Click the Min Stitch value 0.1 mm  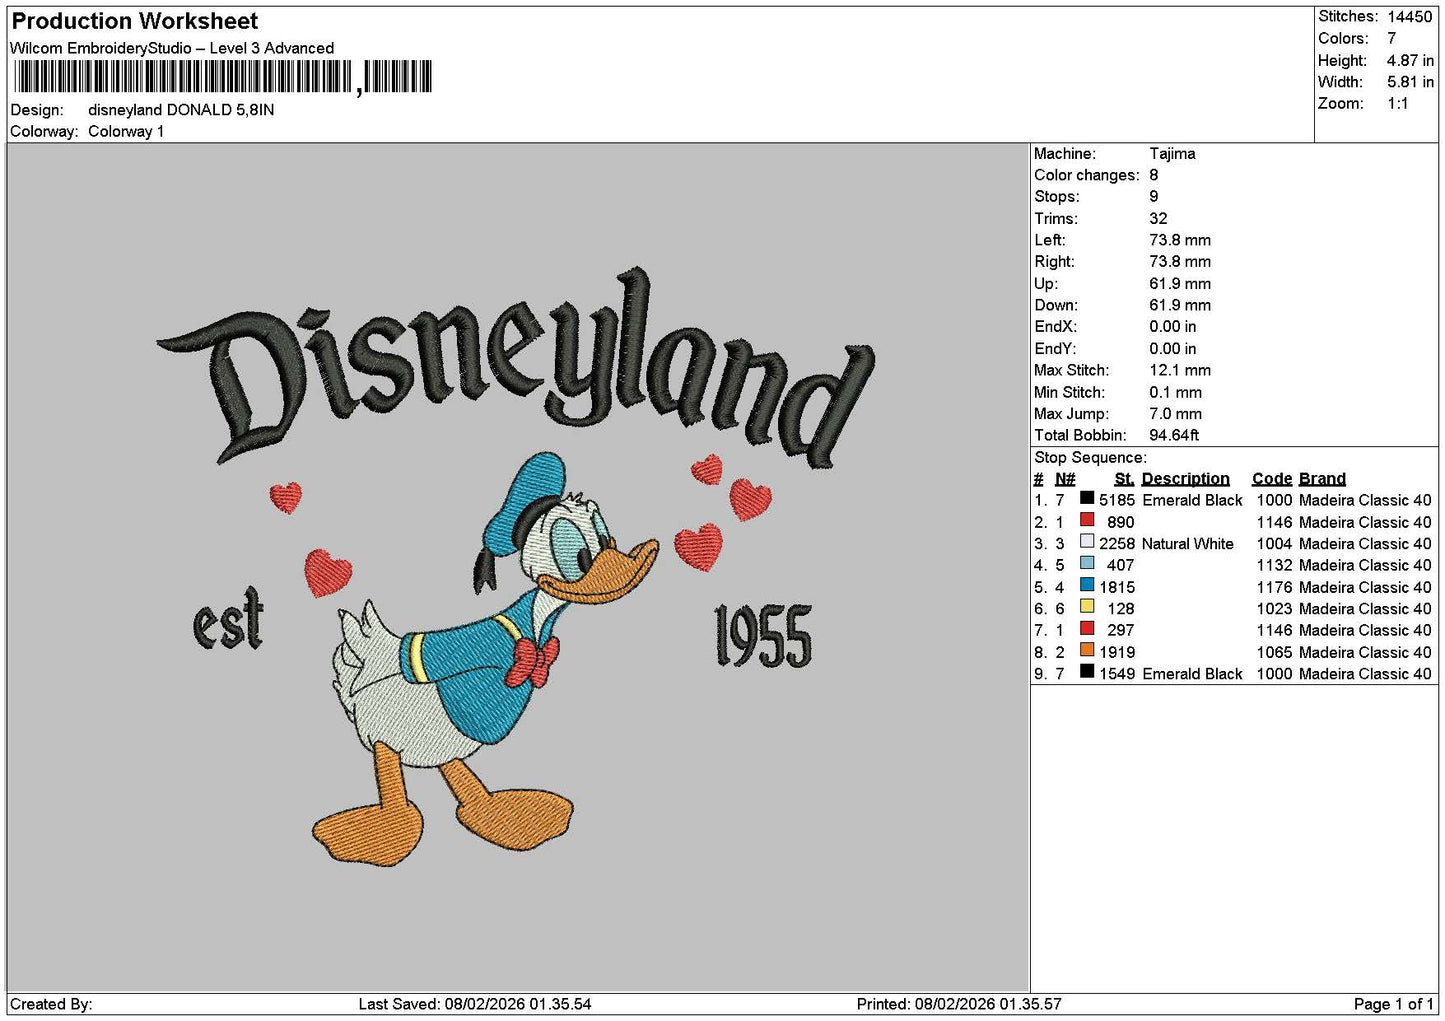coord(1176,392)
